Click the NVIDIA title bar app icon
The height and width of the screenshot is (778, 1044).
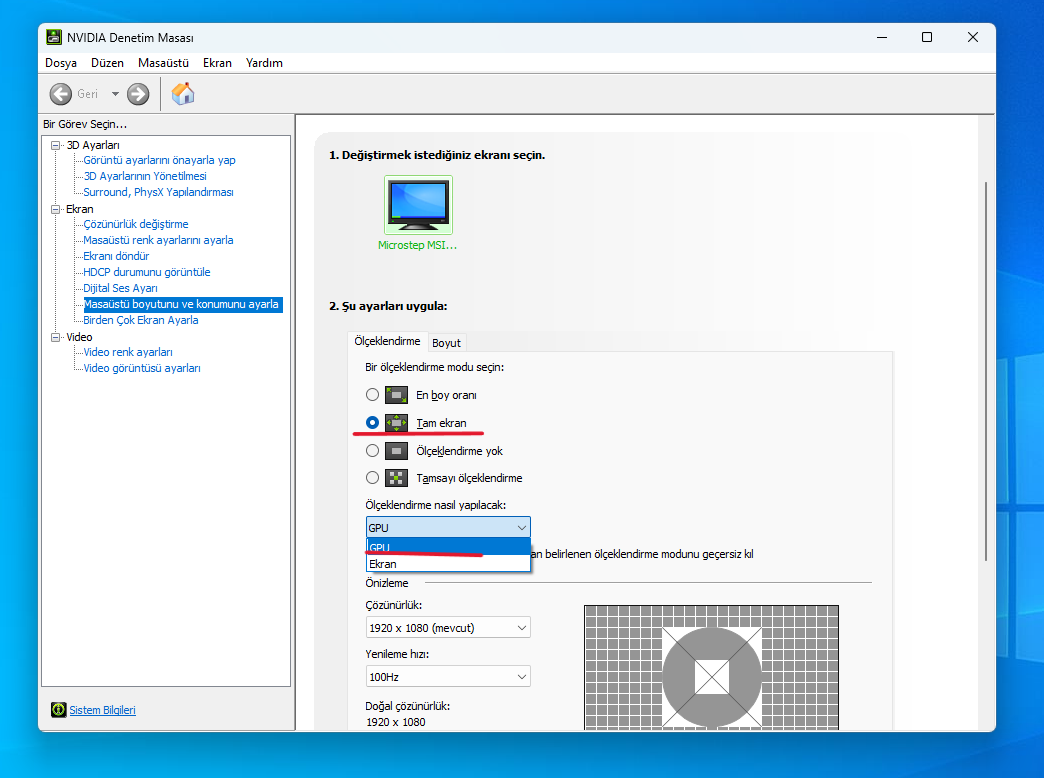click(54, 37)
